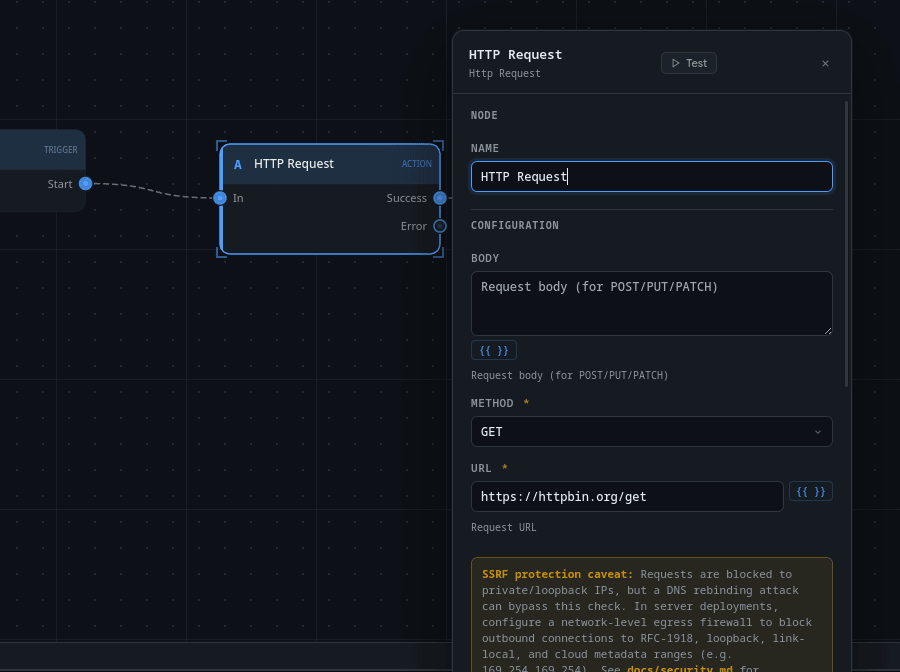Click the ACTION badge on the node
The width and height of the screenshot is (900, 672).
[x=417, y=164]
